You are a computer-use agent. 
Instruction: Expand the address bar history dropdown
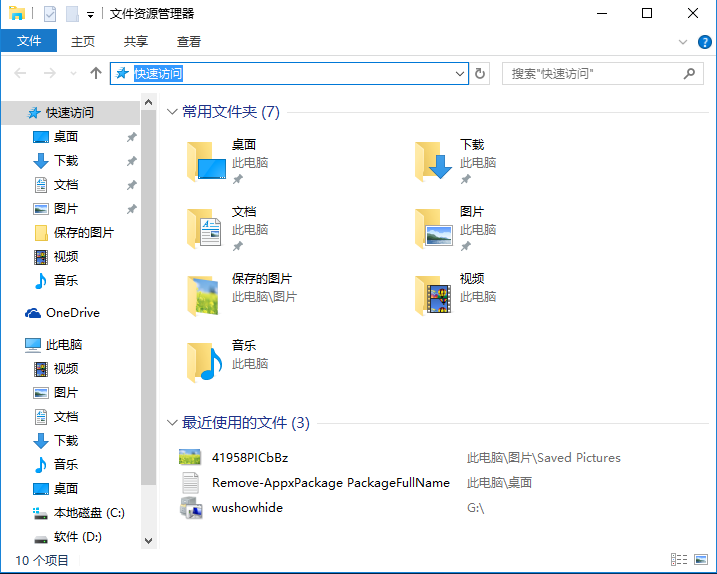(x=460, y=73)
